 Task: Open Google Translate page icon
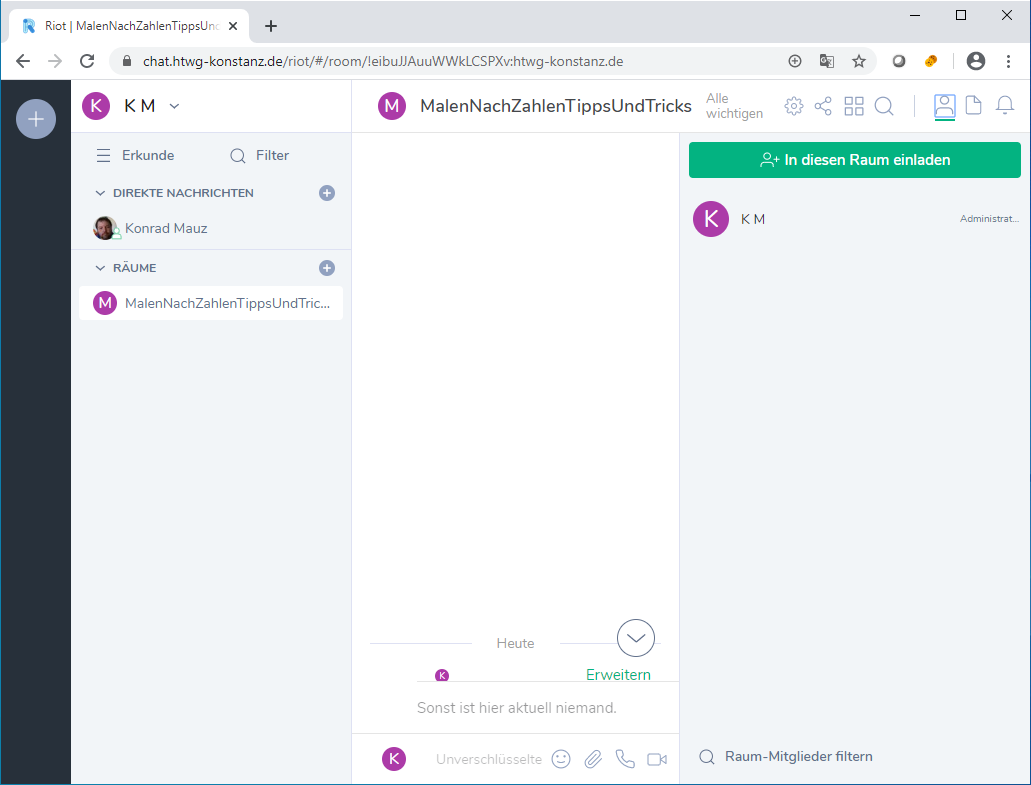pyautogui.click(x=827, y=61)
